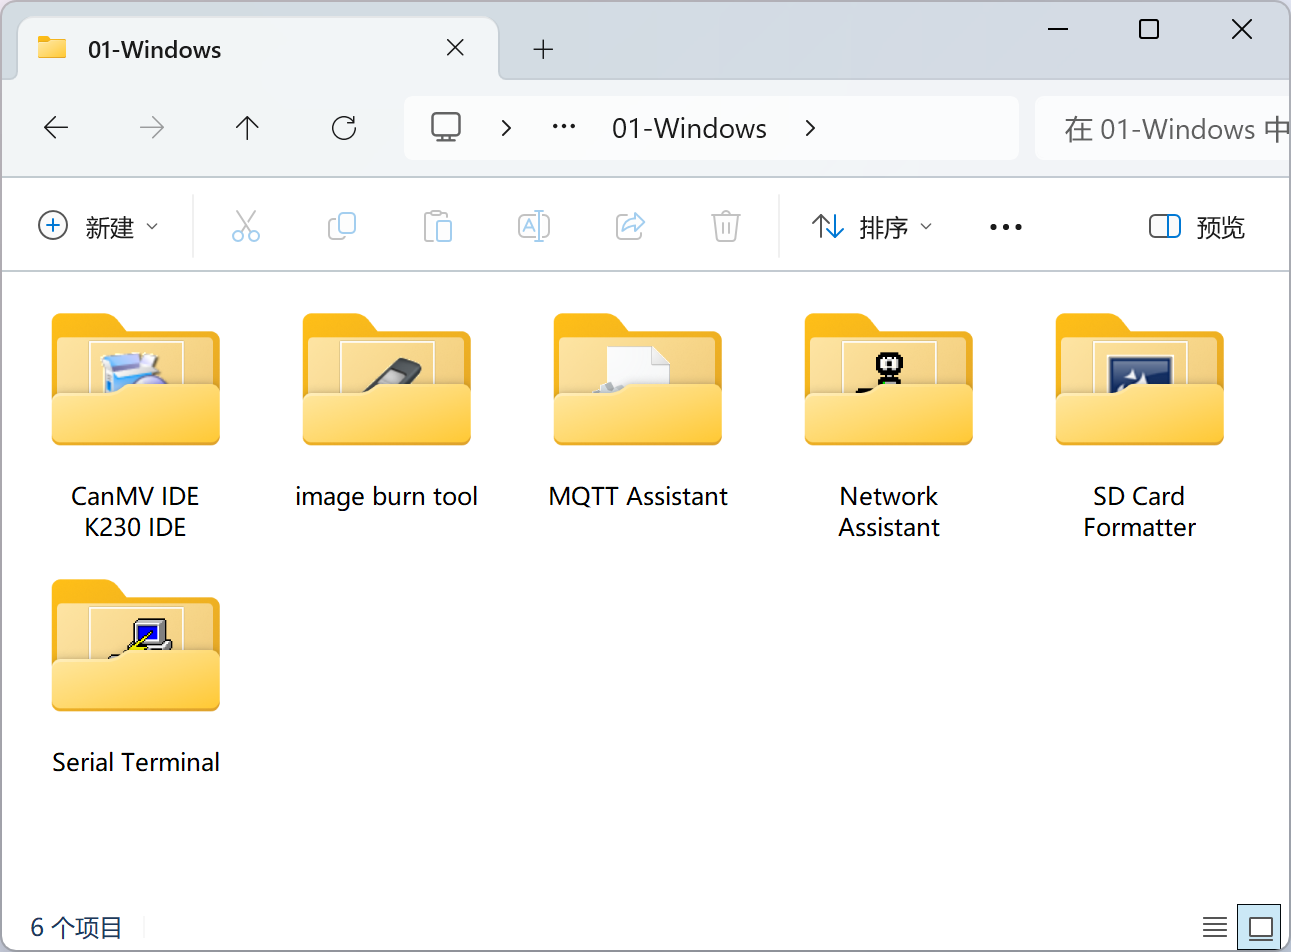Show hidden path segments via ellipsis
1291x952 pixels.
click(564, 127)
